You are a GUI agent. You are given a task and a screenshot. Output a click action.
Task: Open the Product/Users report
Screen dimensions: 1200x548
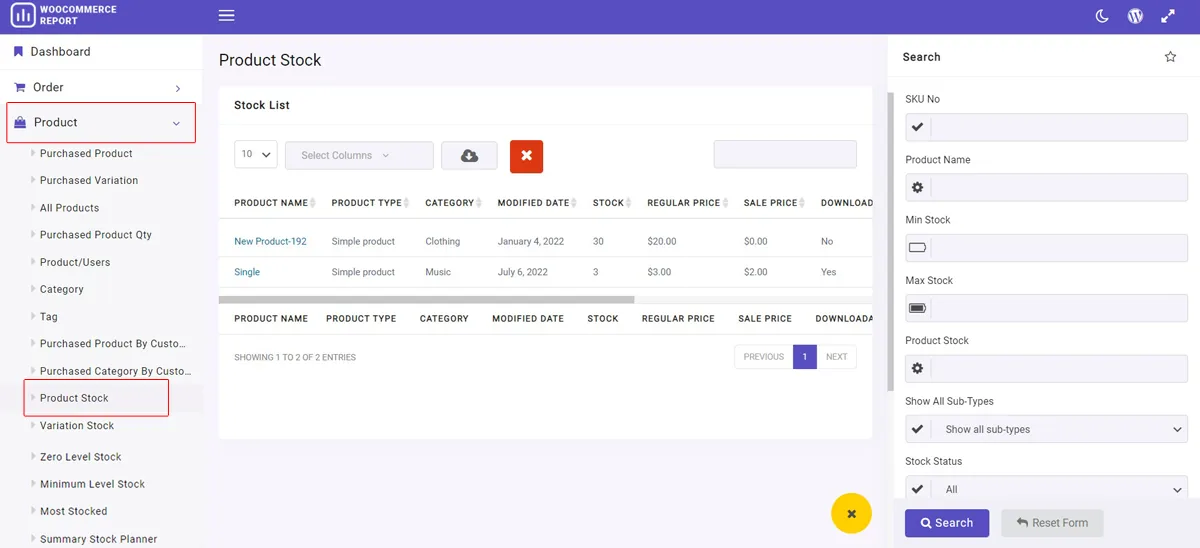[x=75, y=262]
